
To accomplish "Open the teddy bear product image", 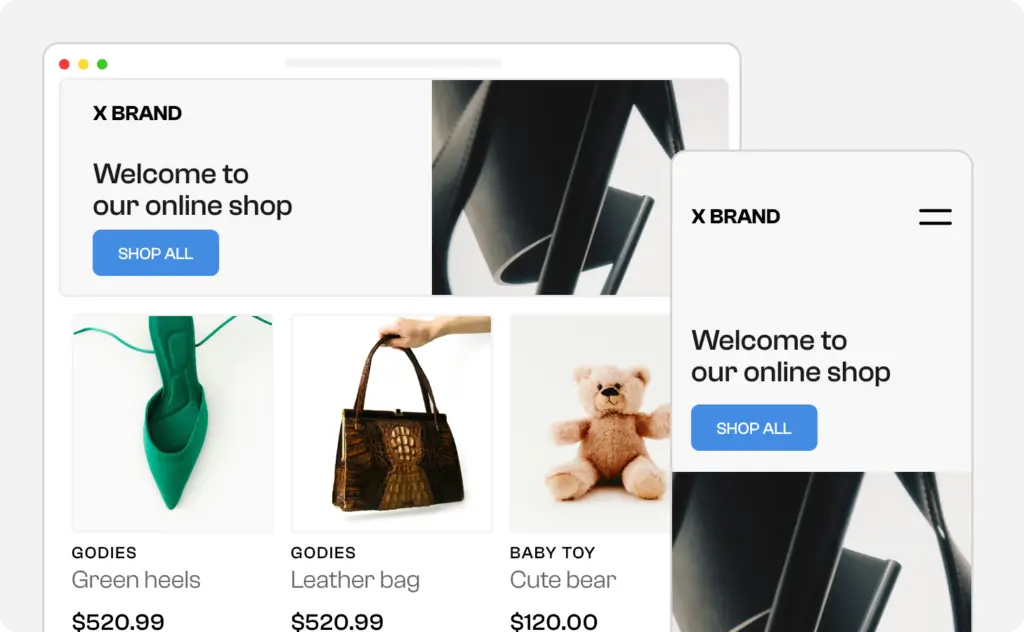I will coord(590,424).
